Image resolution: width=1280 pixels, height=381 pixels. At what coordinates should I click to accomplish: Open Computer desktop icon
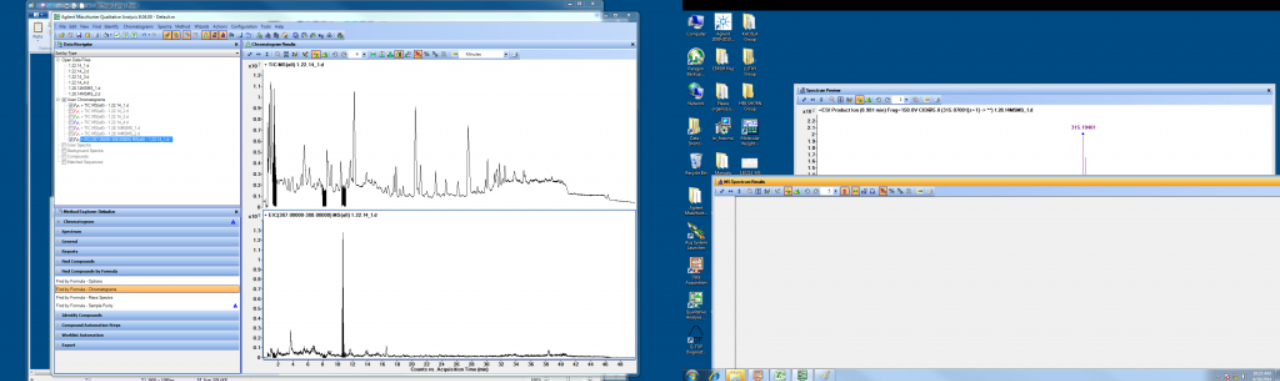coord(696,24)
